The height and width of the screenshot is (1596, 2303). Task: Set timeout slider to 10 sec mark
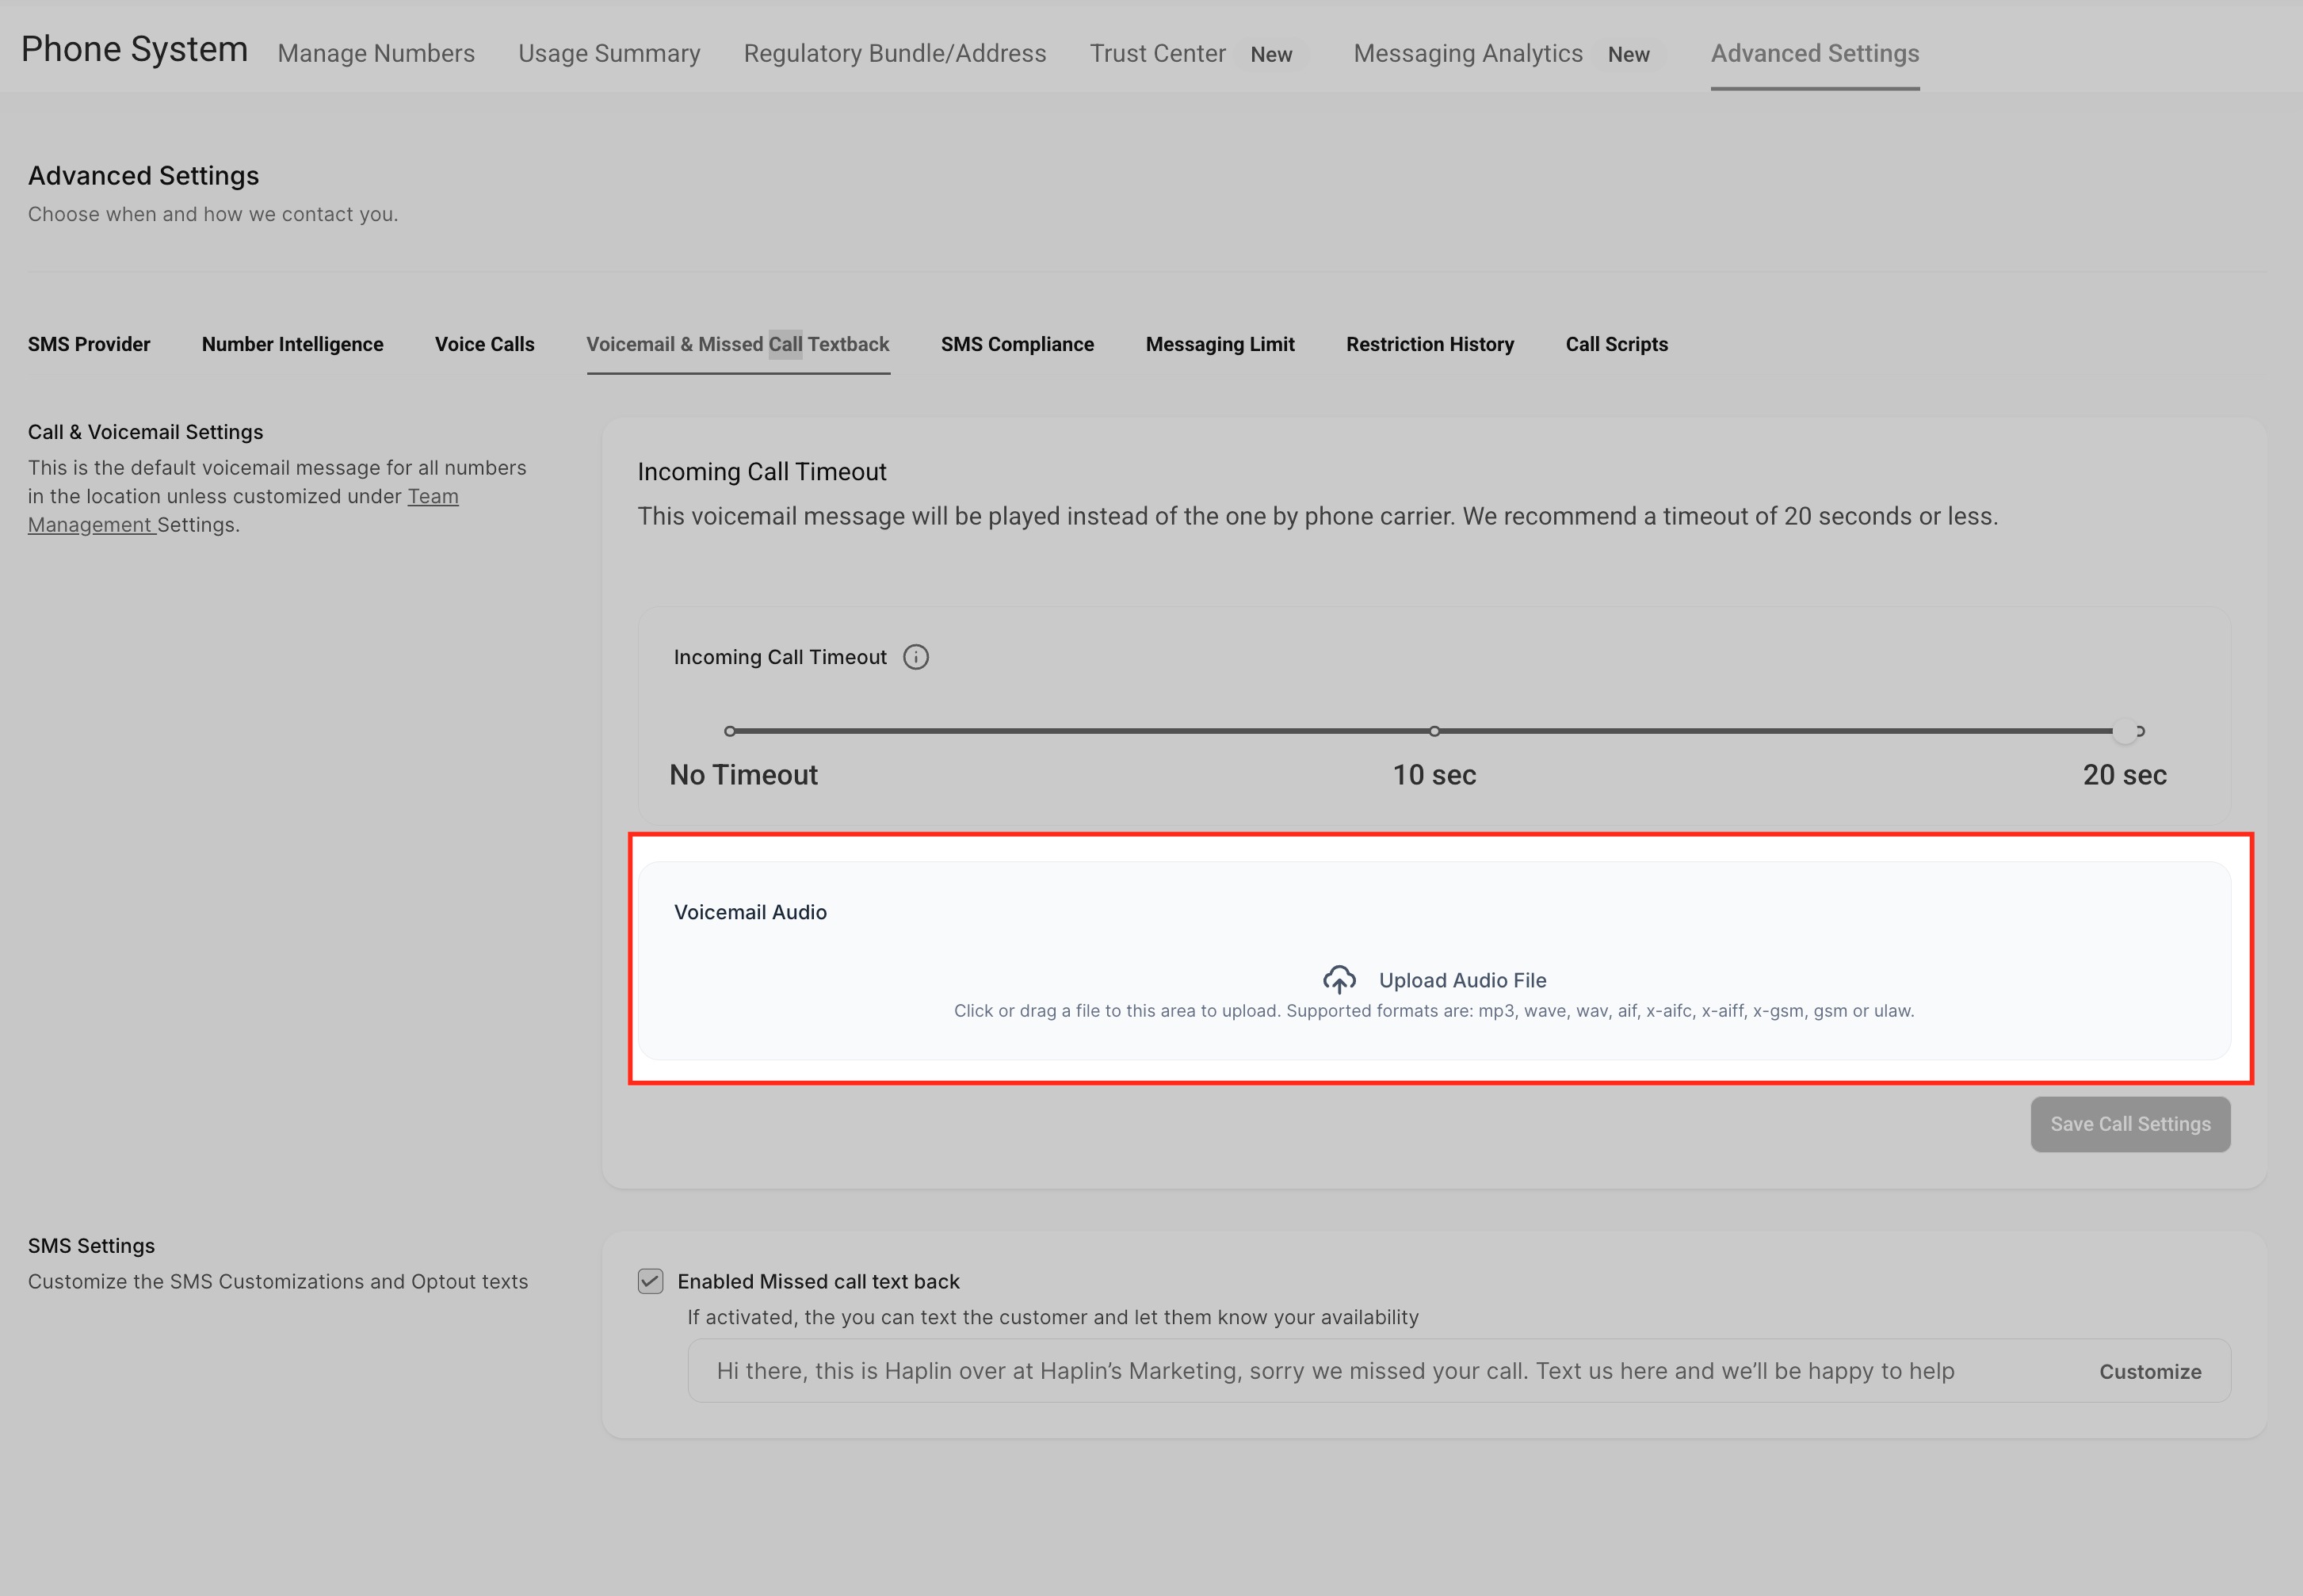(x=1434, y=731)
